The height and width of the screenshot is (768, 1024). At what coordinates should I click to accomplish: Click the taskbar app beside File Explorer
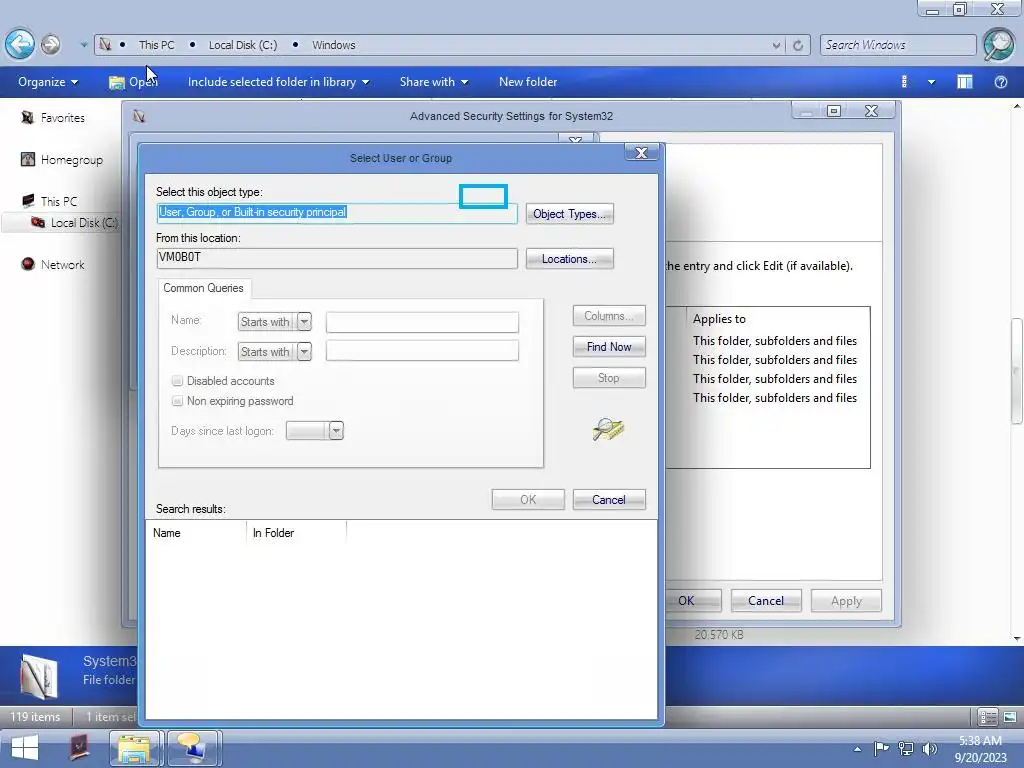193,748
